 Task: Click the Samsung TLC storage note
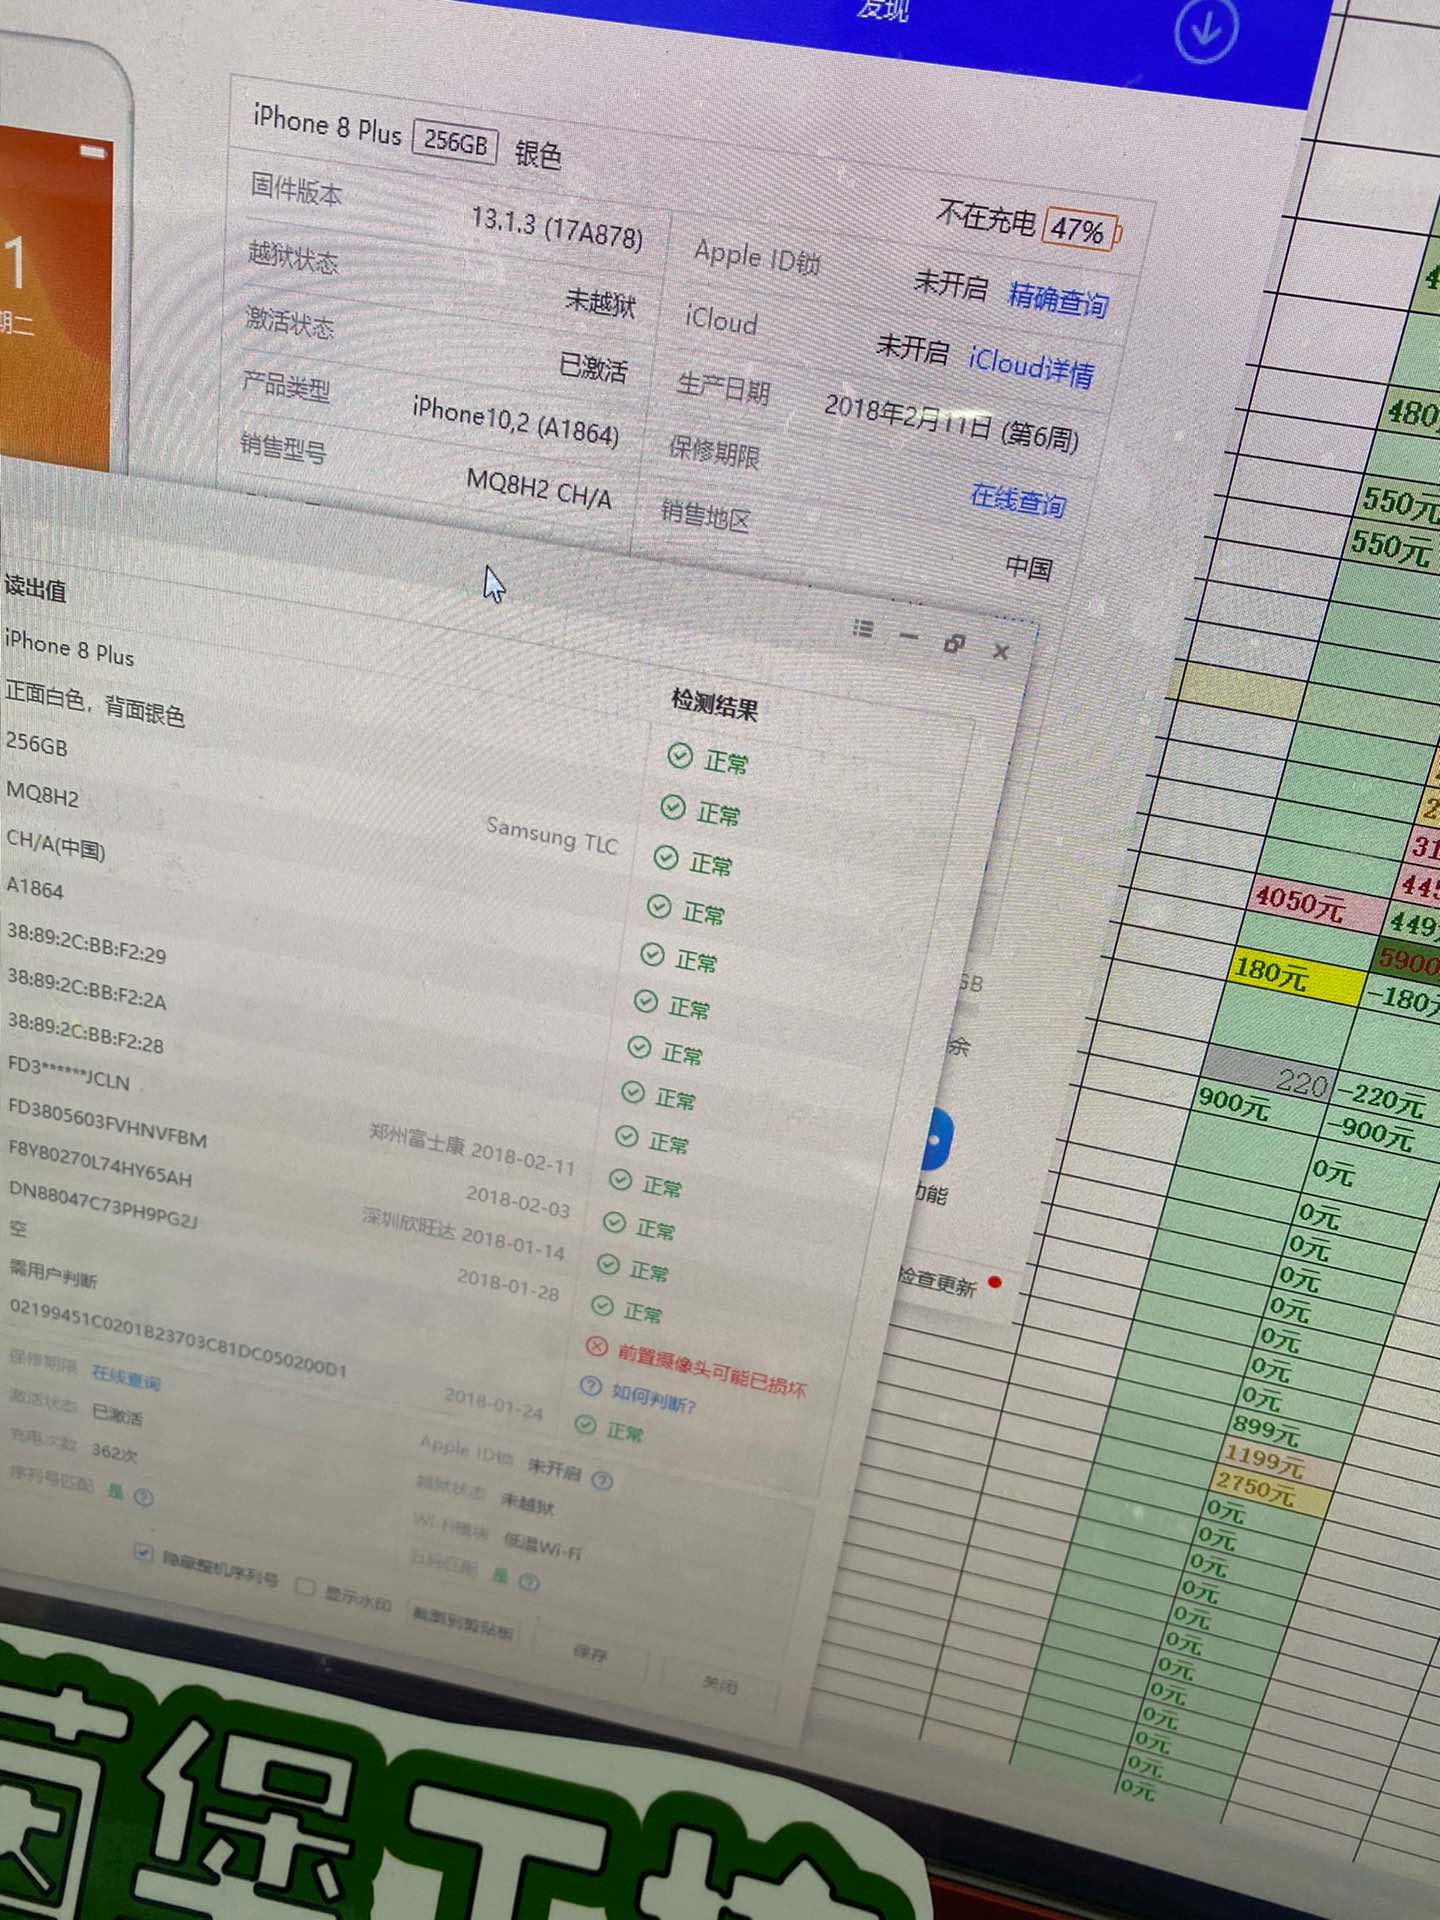click(552, 835)
